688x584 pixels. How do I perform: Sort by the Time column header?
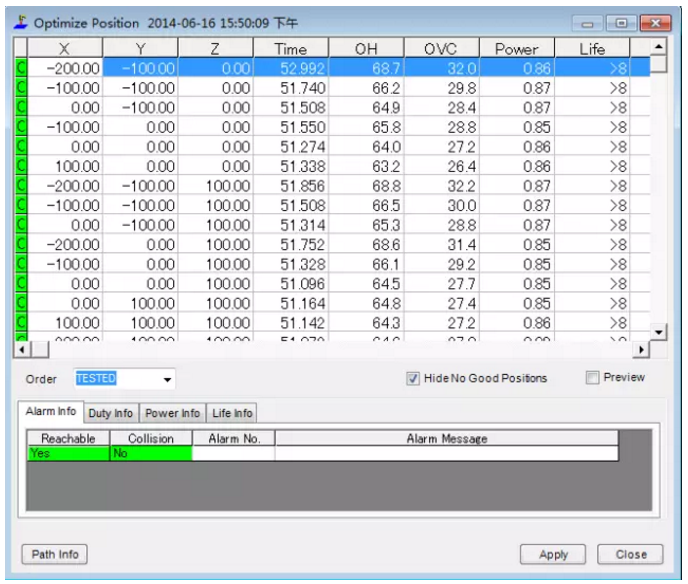[x=291, y=48]
